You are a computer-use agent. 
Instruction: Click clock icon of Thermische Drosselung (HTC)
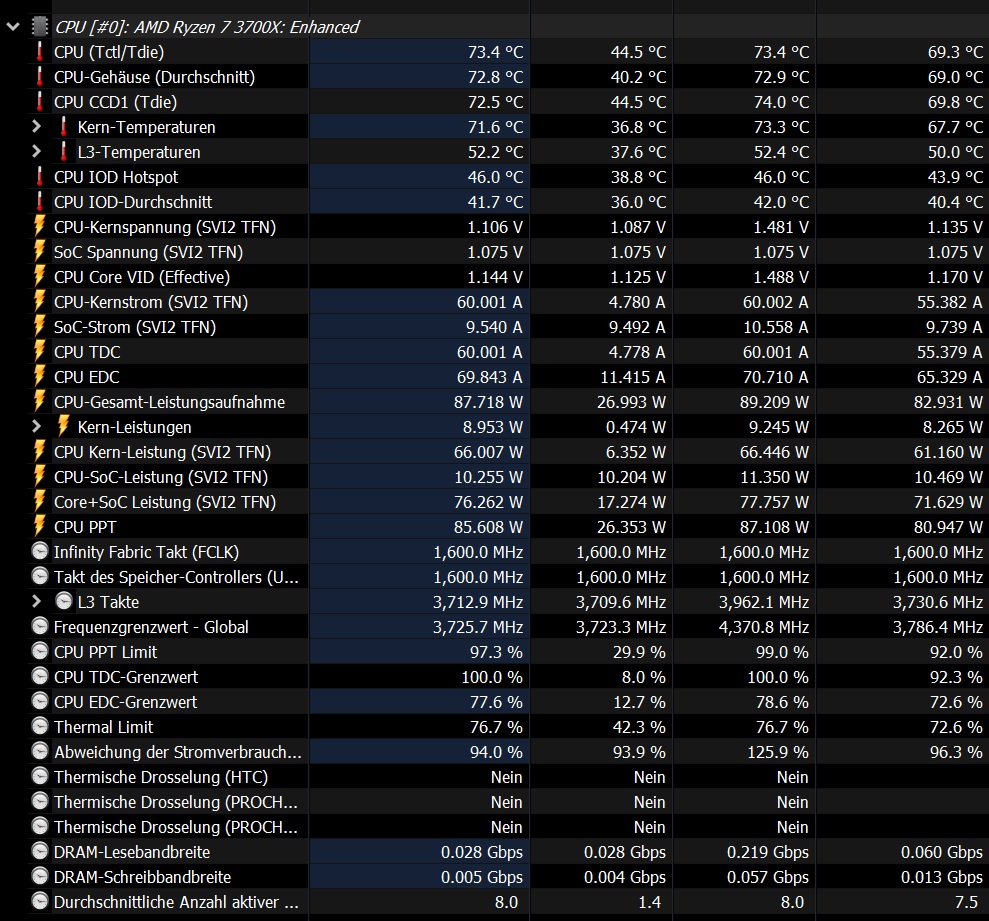click(x=40, y=777)
